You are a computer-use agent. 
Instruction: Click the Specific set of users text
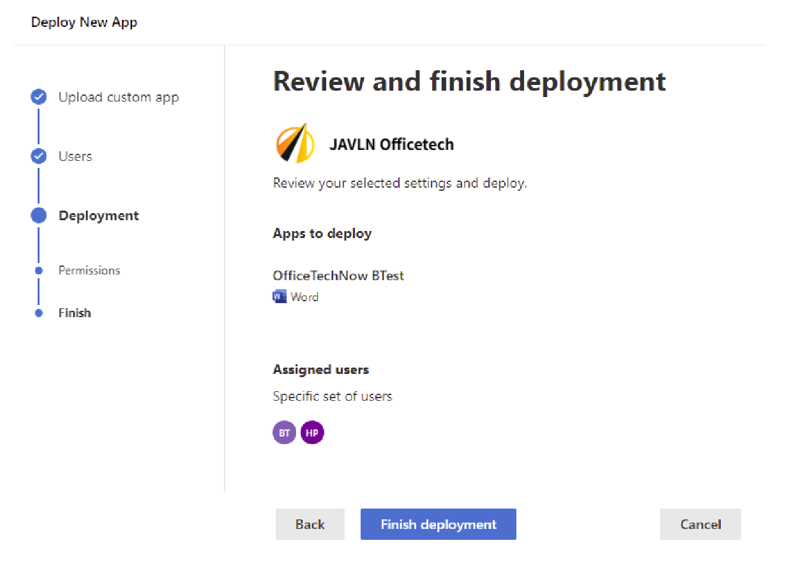point(332,396)
